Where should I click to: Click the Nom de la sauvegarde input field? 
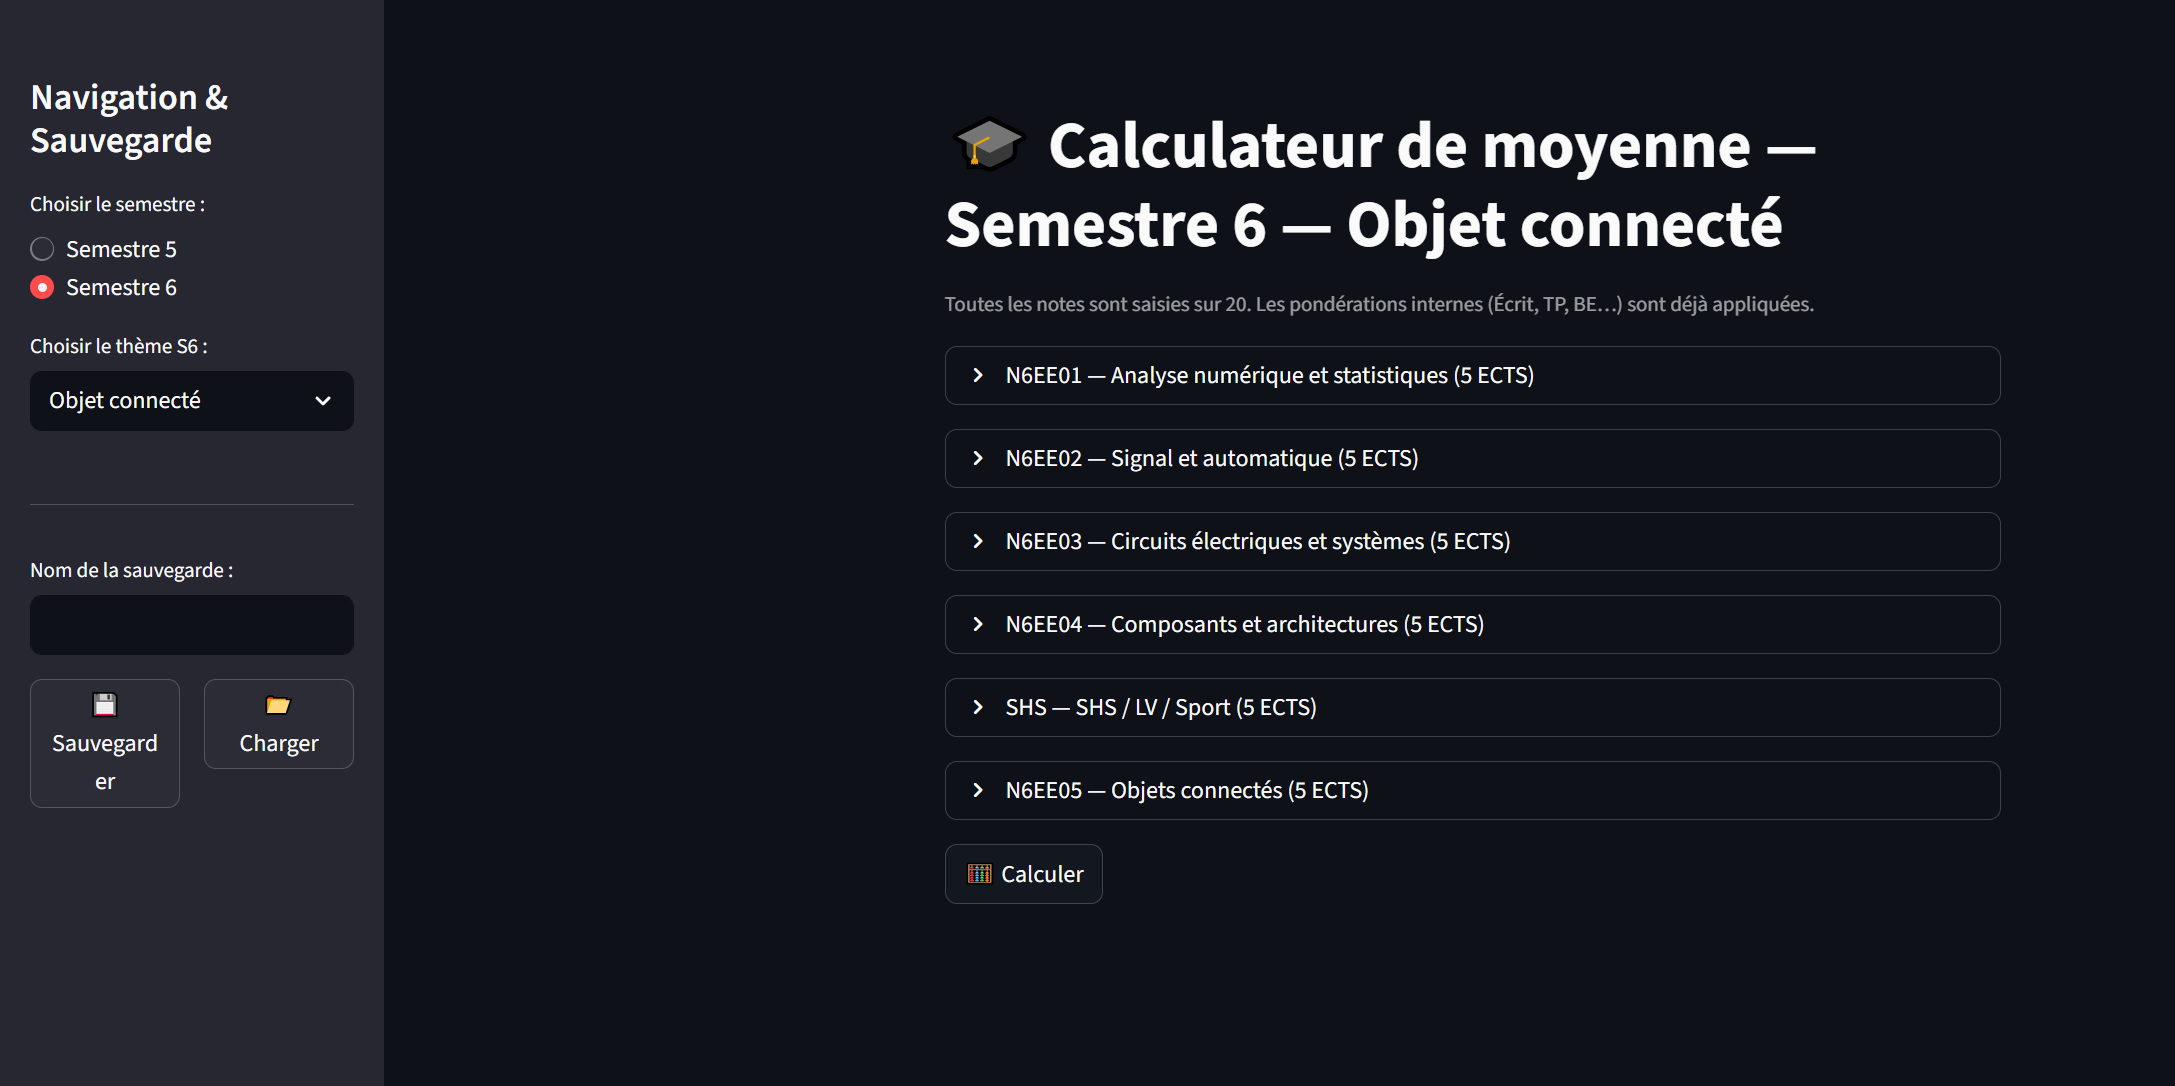(191, 624)
